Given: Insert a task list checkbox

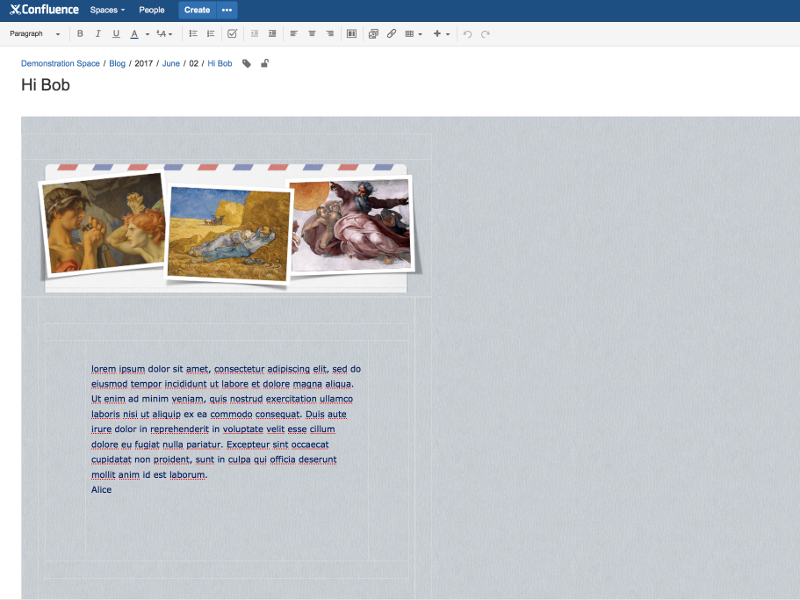Looking at the screenshot, I should click(232, 34).
